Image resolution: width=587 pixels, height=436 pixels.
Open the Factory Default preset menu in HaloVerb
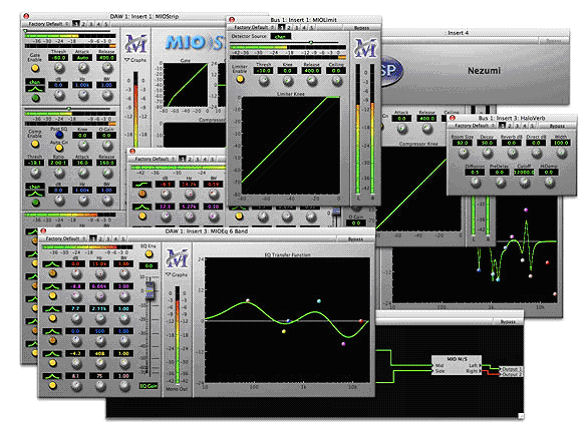coord(474,126)
